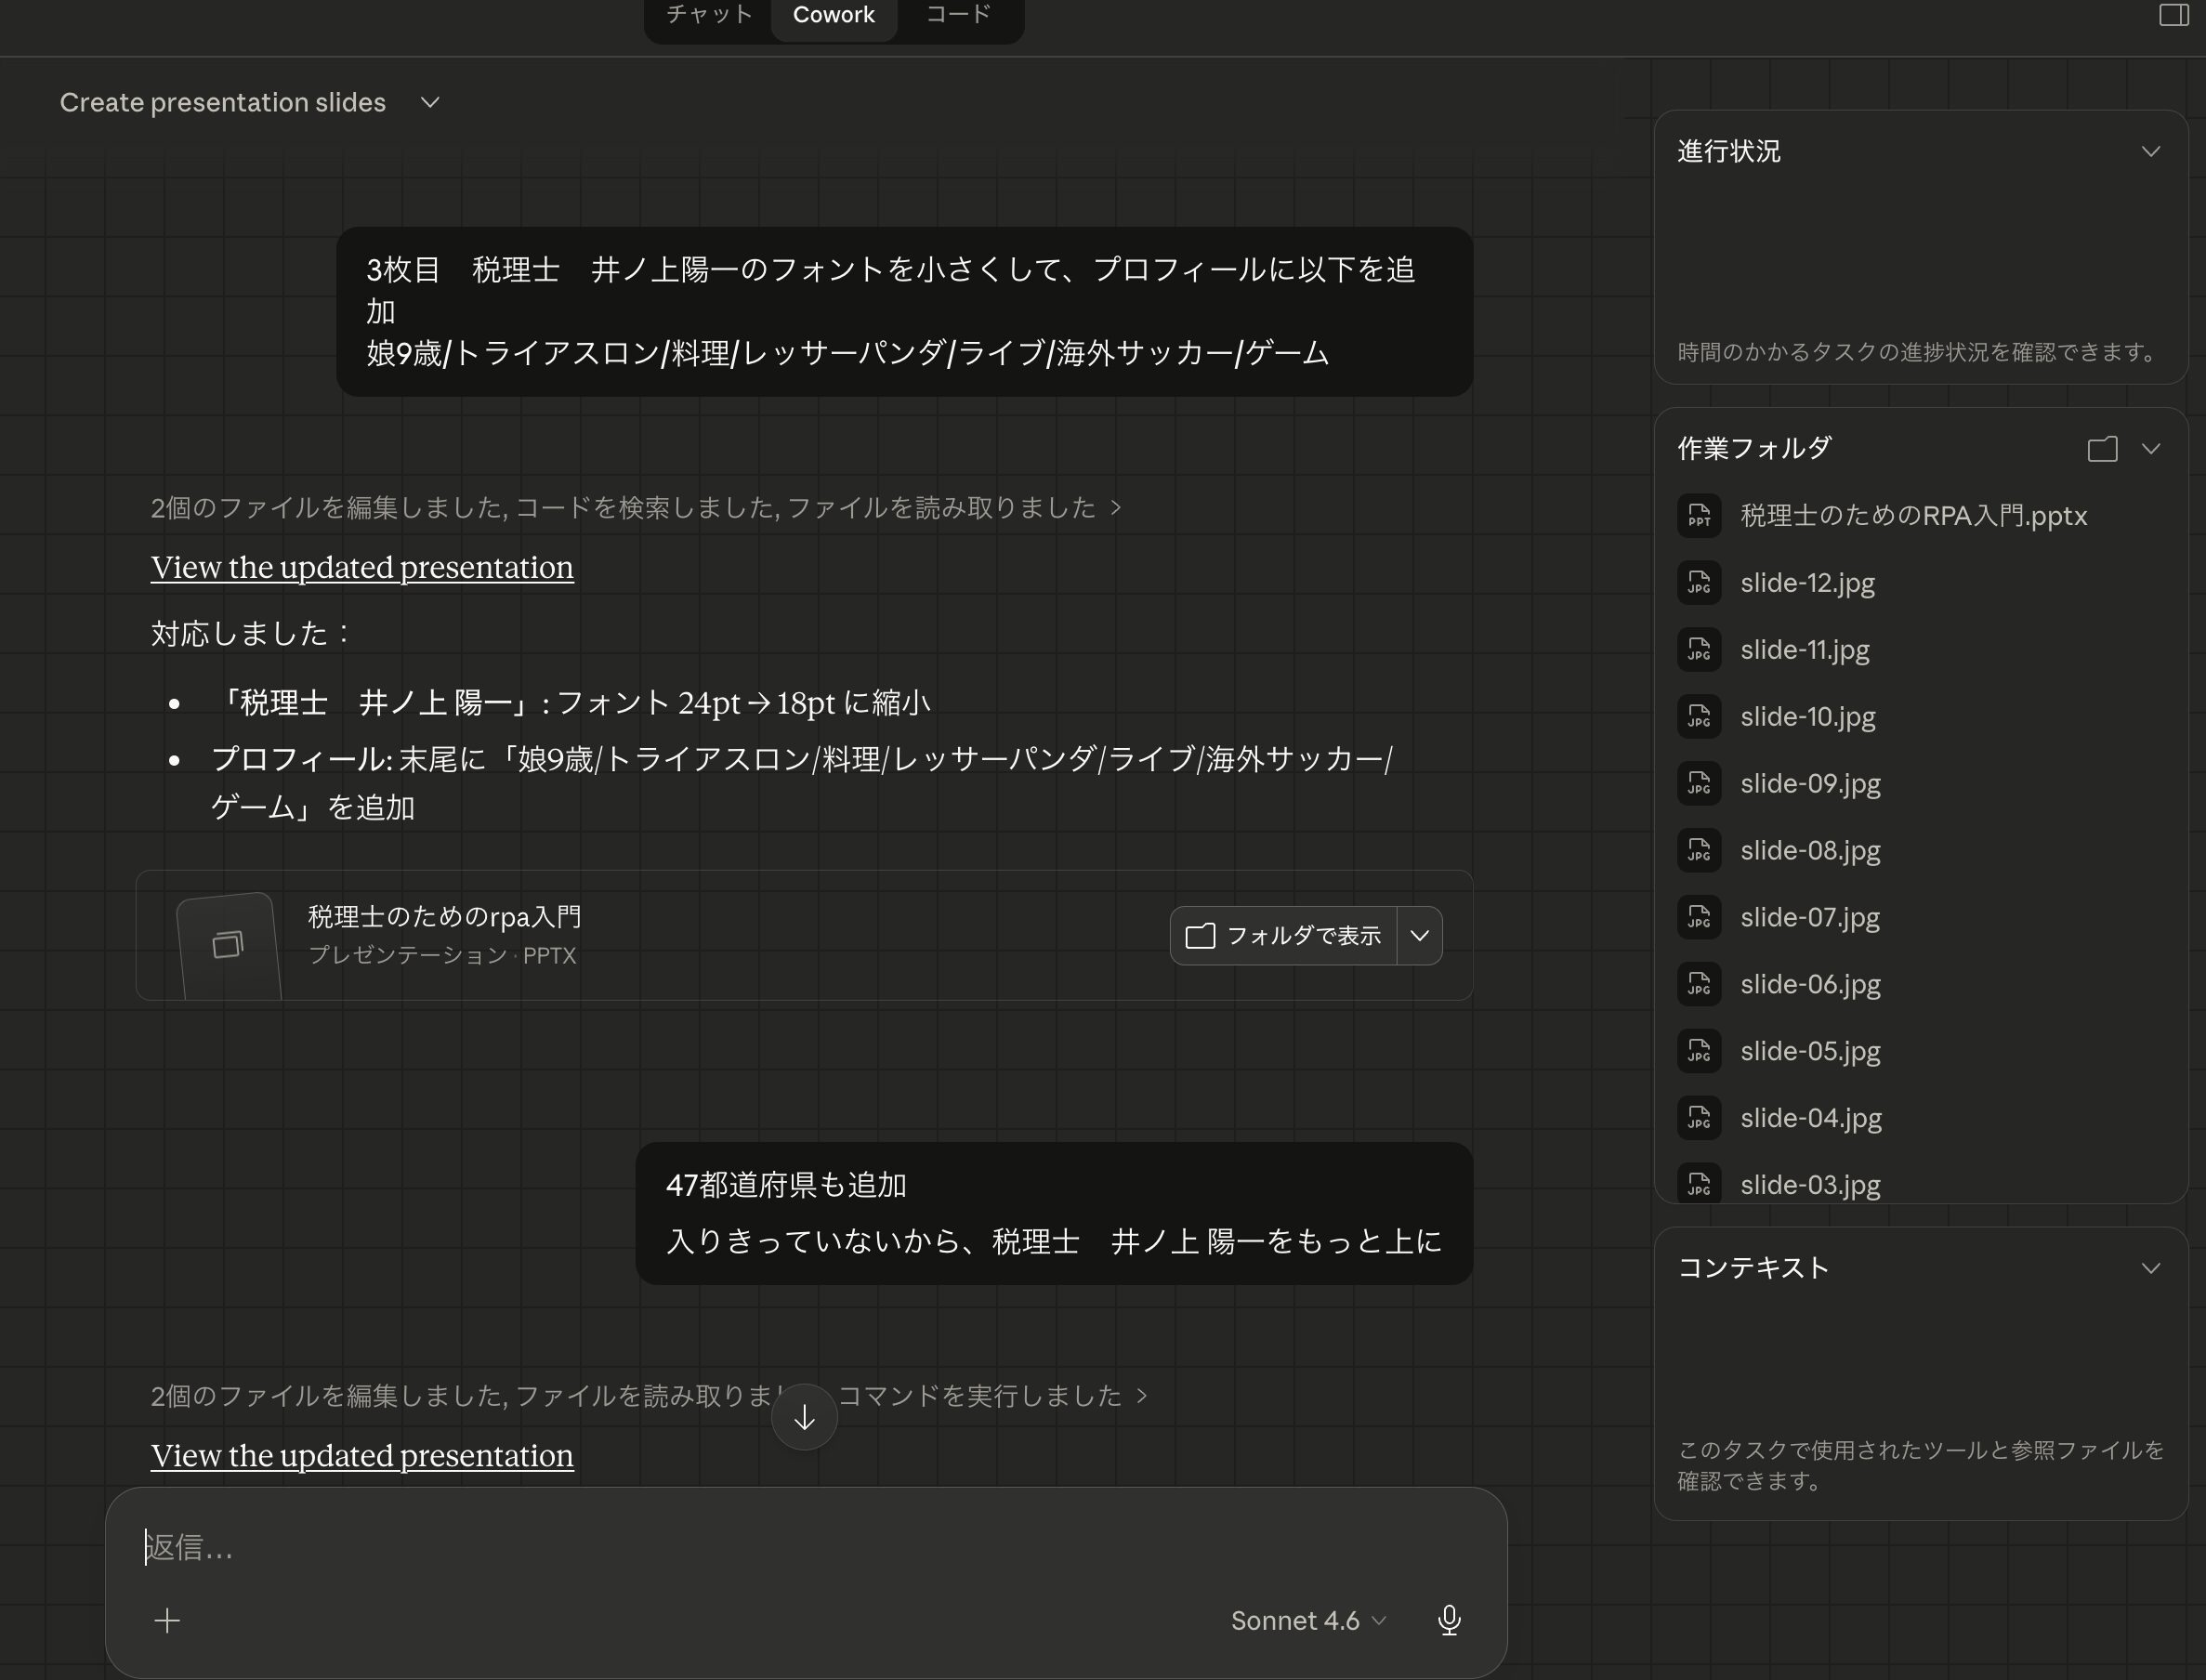Open dropdown arrow beside フォルダで表示
Viewport: 2206px width, 1680px height.
click(1419, 936)
